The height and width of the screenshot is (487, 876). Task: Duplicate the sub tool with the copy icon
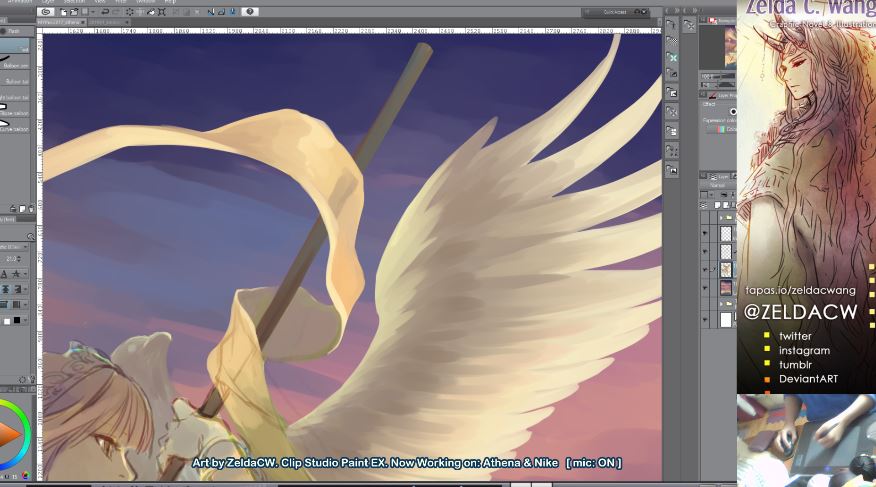tap(22, 208)
